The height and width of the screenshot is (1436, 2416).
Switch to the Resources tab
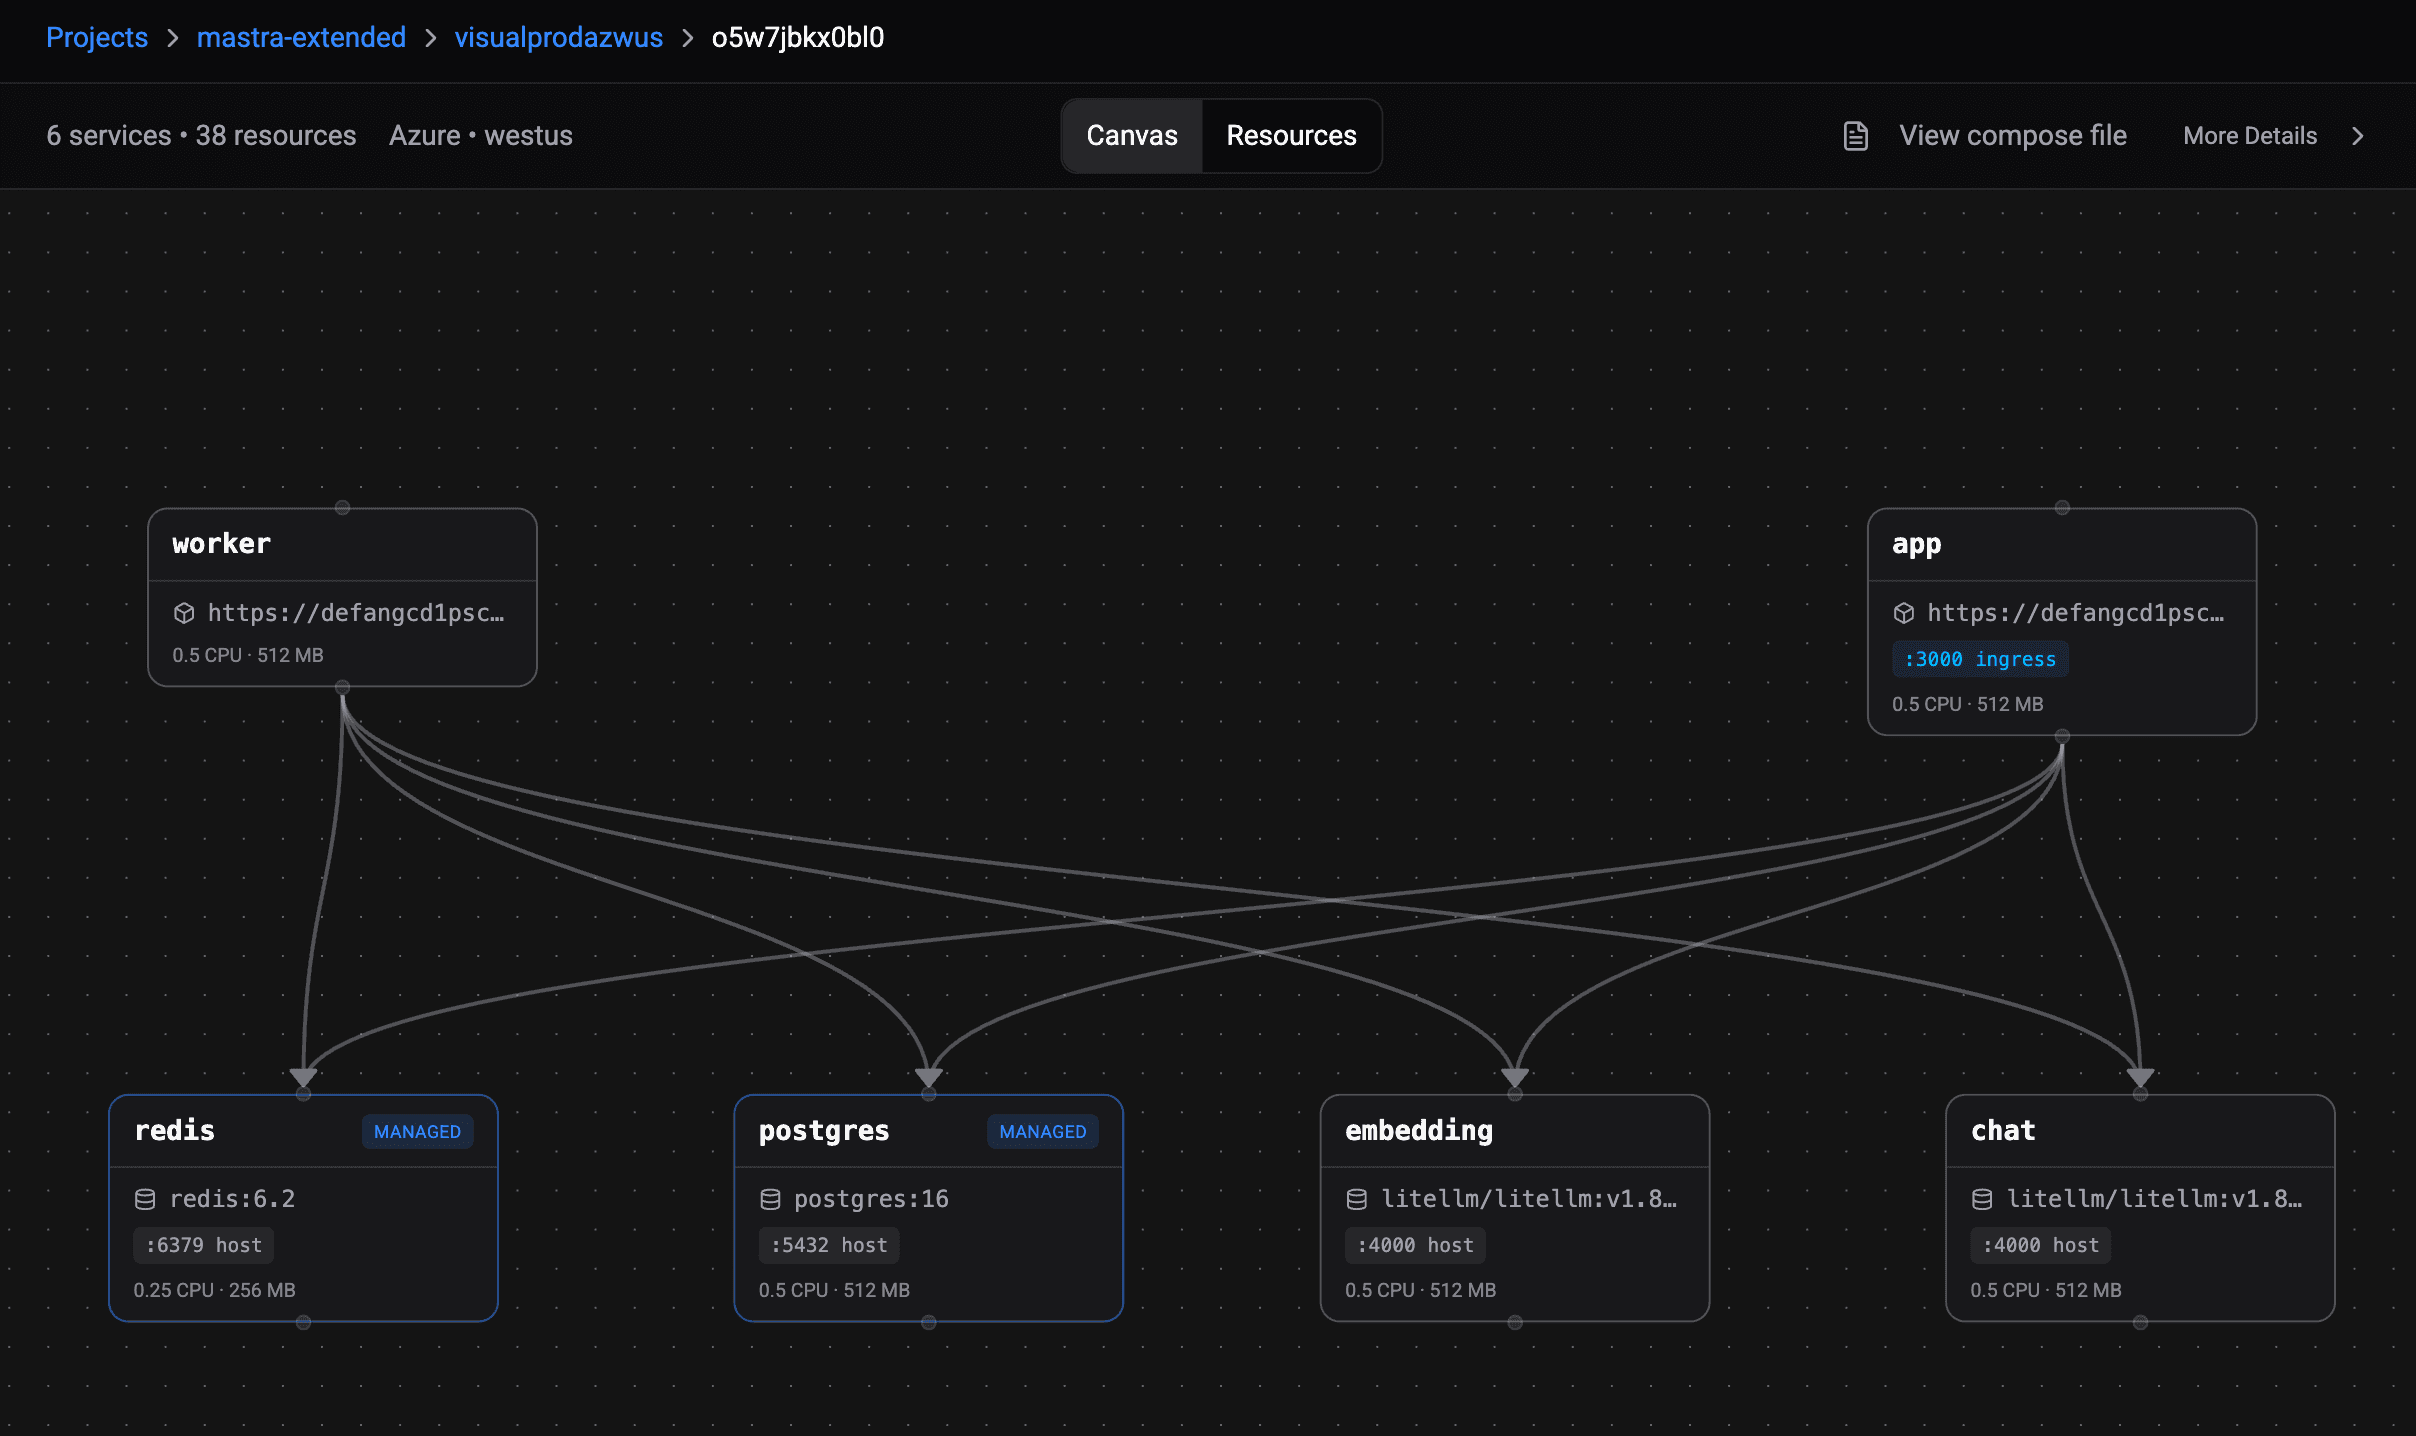(1291, 136)
